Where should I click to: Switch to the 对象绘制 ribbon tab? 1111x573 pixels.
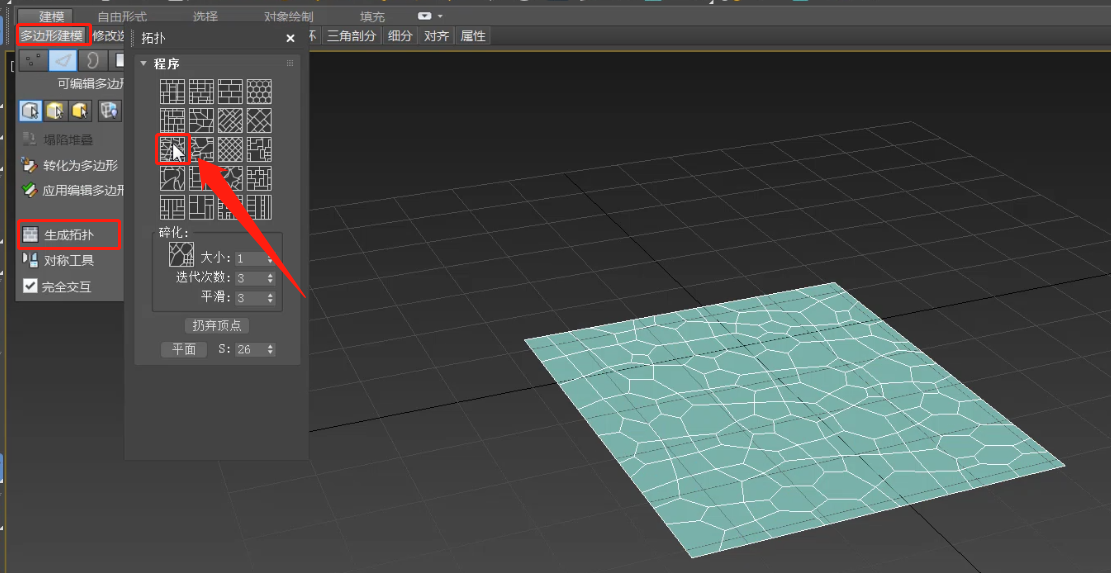288,17
